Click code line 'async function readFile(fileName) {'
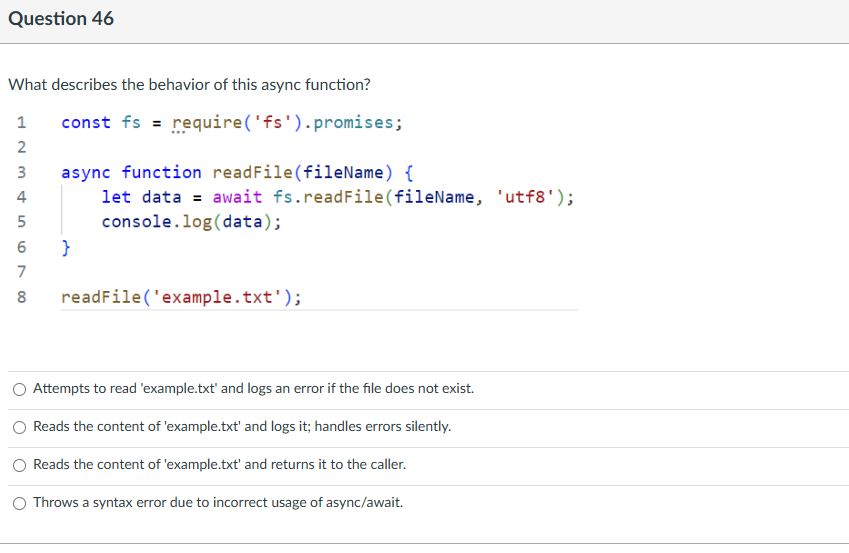Screen dimensions: 849x553 point(237,173)
